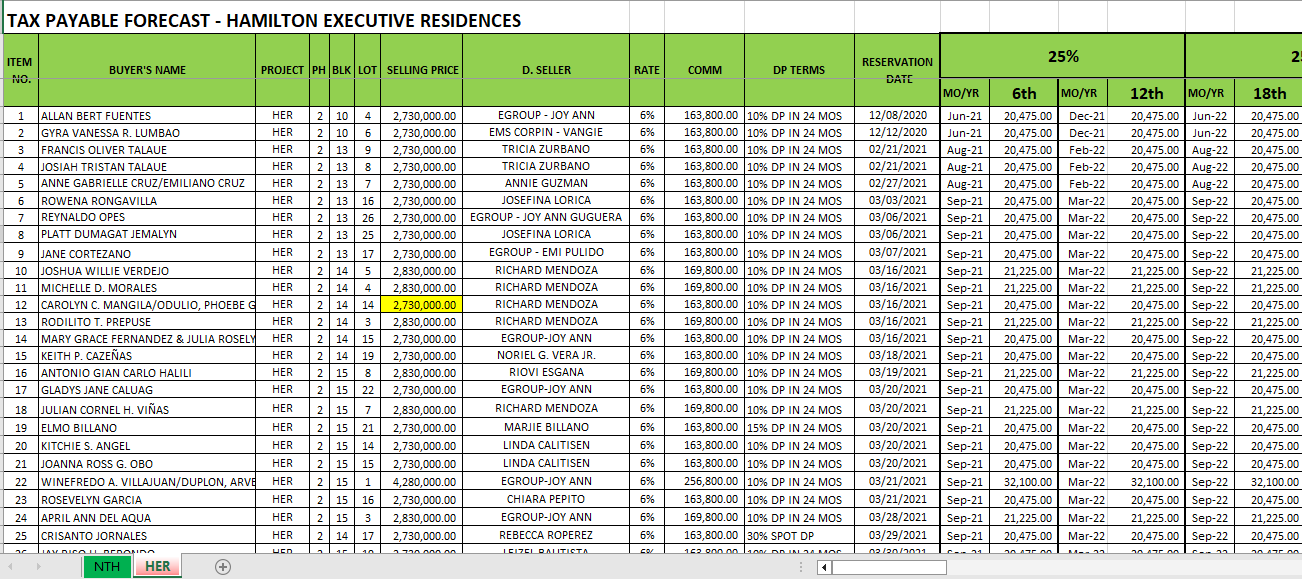Click the BLK column header
Screen dimensions: 1302x579
tap(342, 70)
